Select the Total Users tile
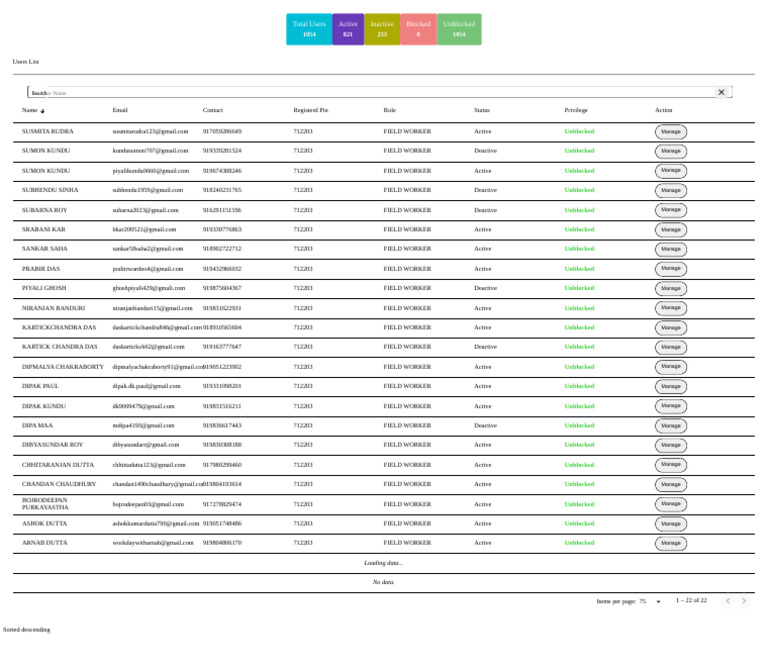 click(x=309, y=29)
